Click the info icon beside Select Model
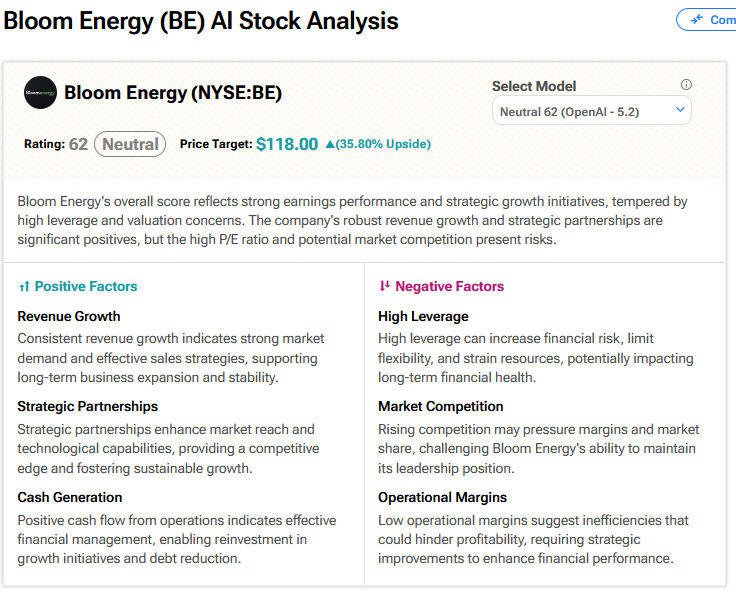This screenshot has height=594, width=736. 686,85
